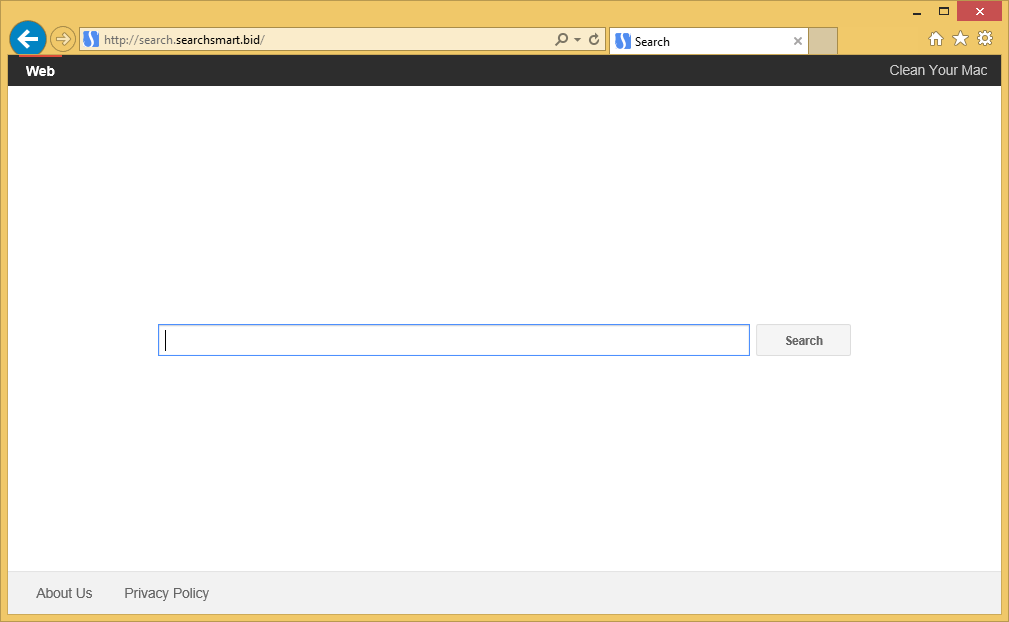Click the blue Back arrow button

[28, 39]
